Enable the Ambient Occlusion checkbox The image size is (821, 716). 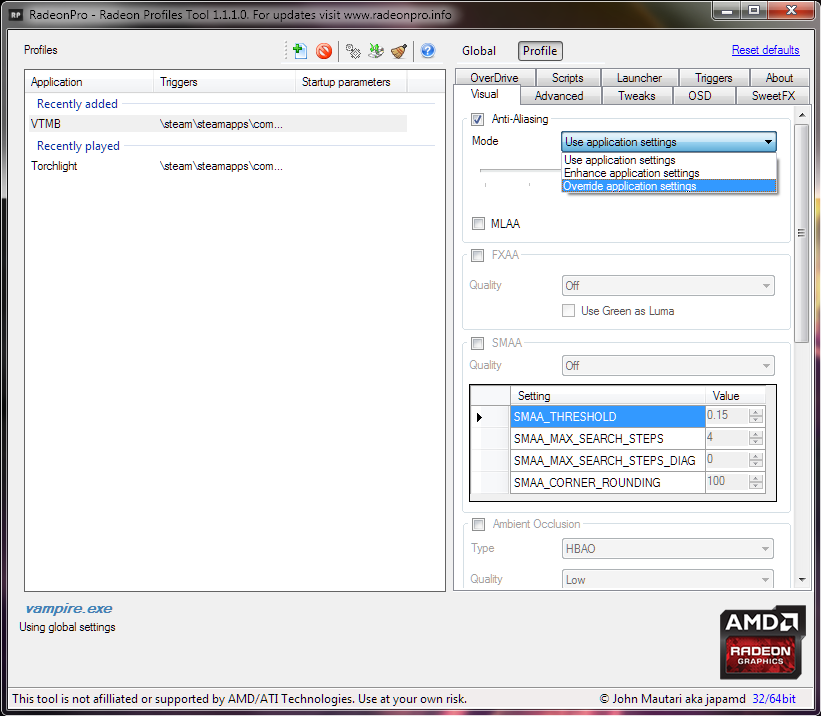pos(479,525)
